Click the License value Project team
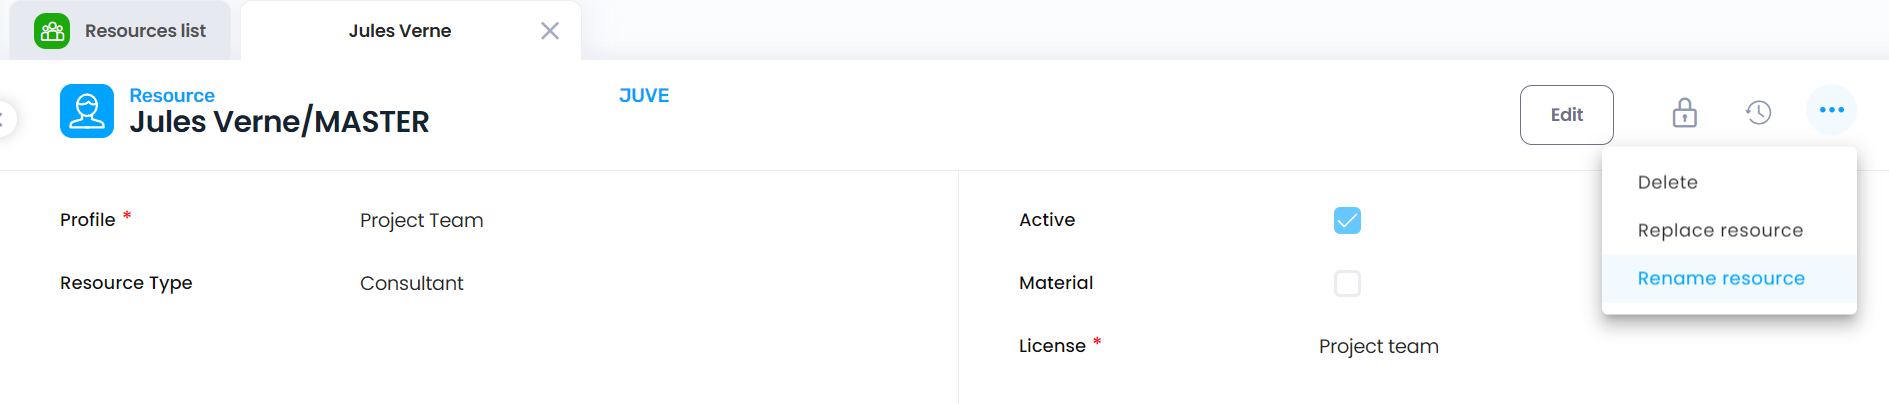This screenshot has width=1889, height=404. click(x=1379, y=346)
